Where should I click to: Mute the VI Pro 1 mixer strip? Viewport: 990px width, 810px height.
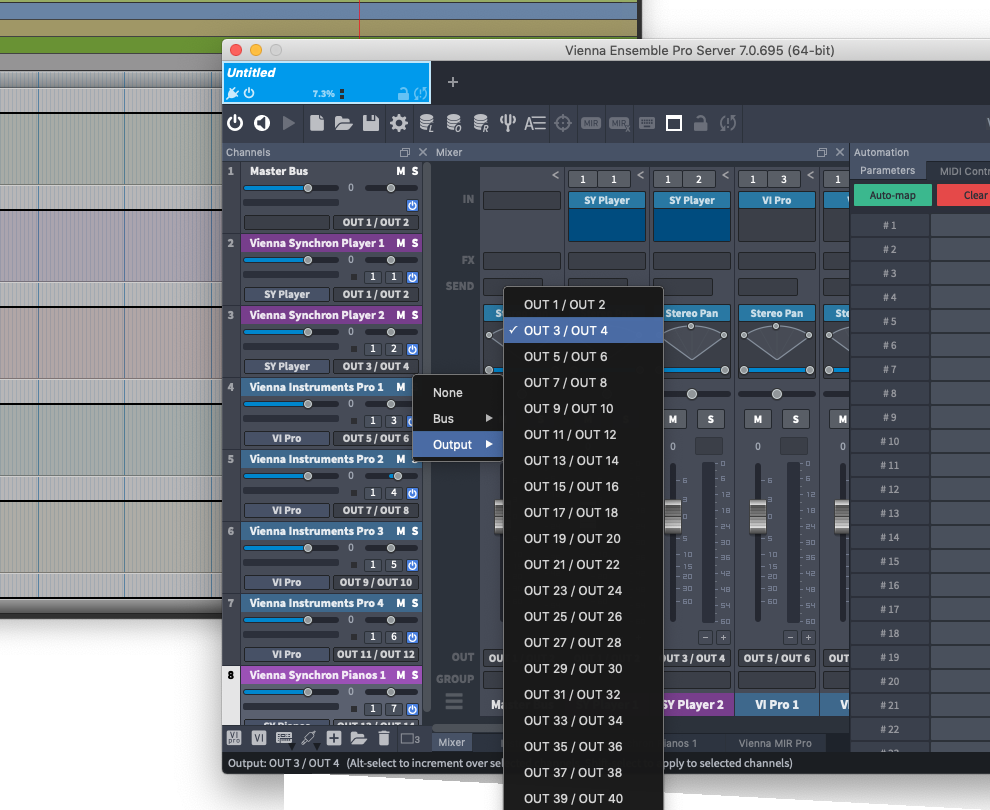(758, 419)
